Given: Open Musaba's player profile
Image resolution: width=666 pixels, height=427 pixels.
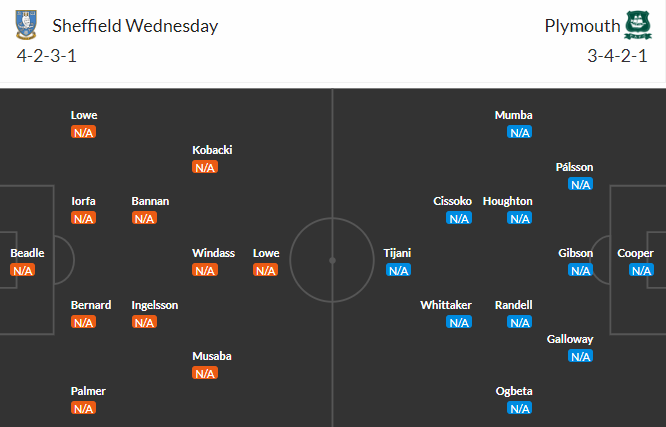Looking at the screenshot, I should point(211,356).
